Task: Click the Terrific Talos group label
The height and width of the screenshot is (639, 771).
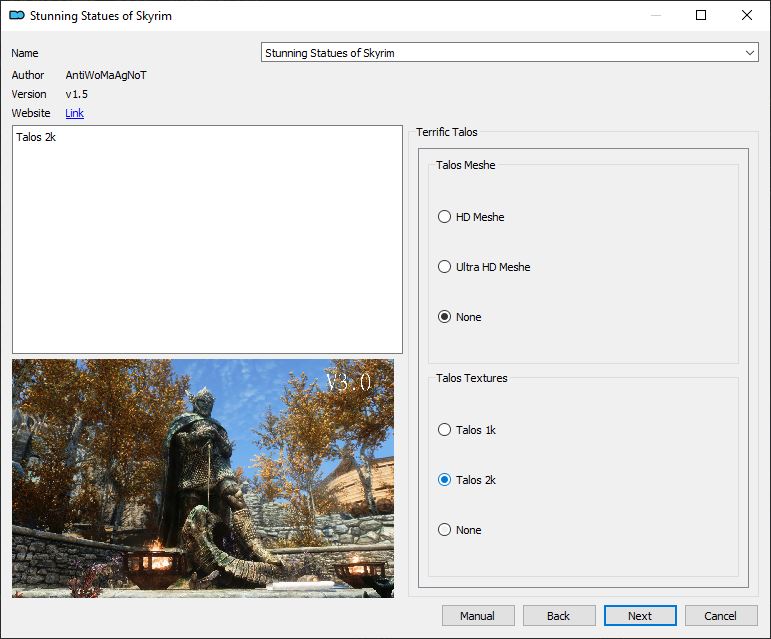Action: pos(447,132)
